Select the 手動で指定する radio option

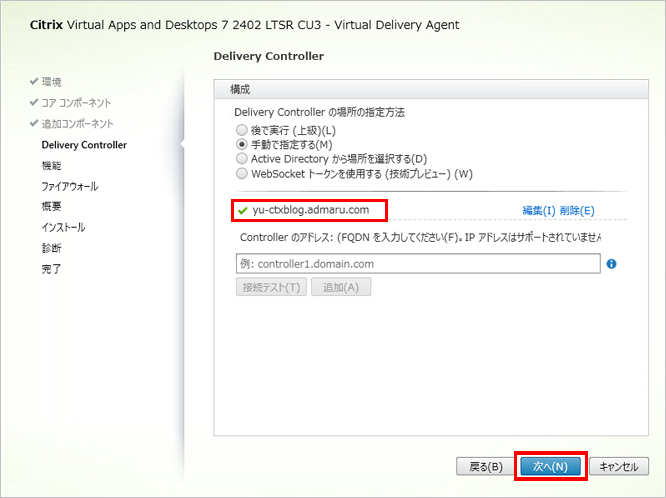pyautogui.click(x=241, y=145)
